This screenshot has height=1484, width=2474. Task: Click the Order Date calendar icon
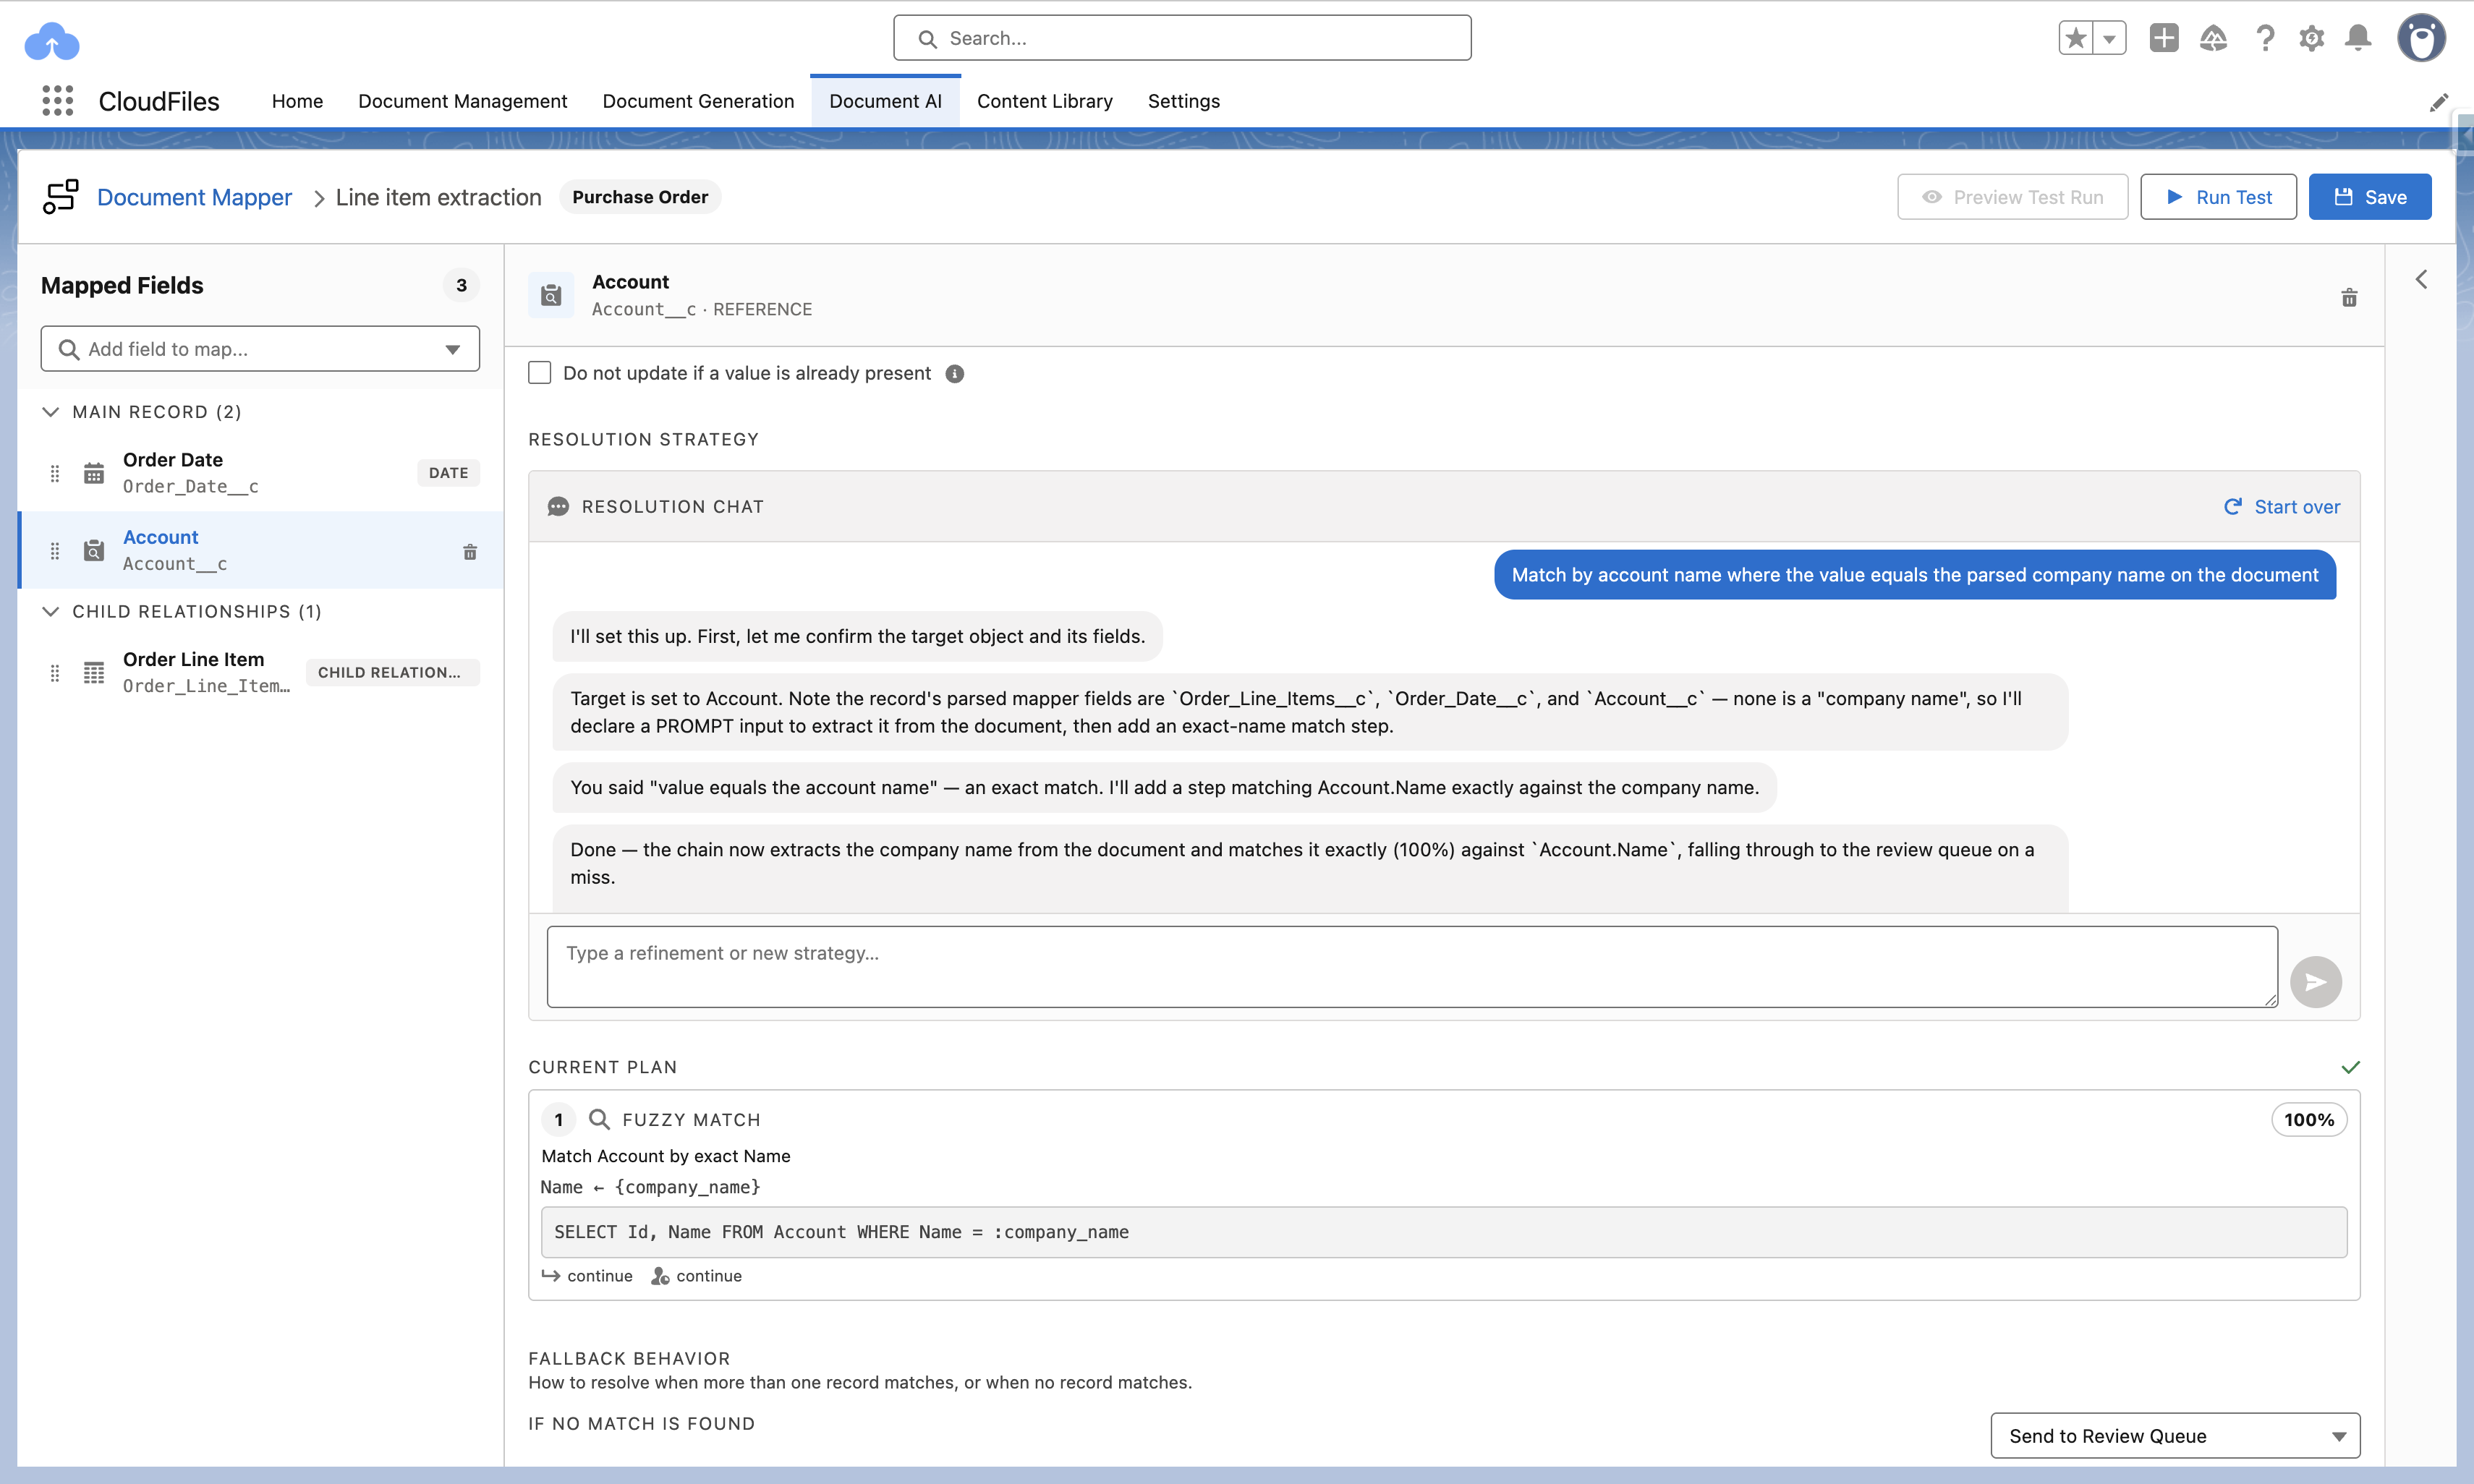(94, 473)
